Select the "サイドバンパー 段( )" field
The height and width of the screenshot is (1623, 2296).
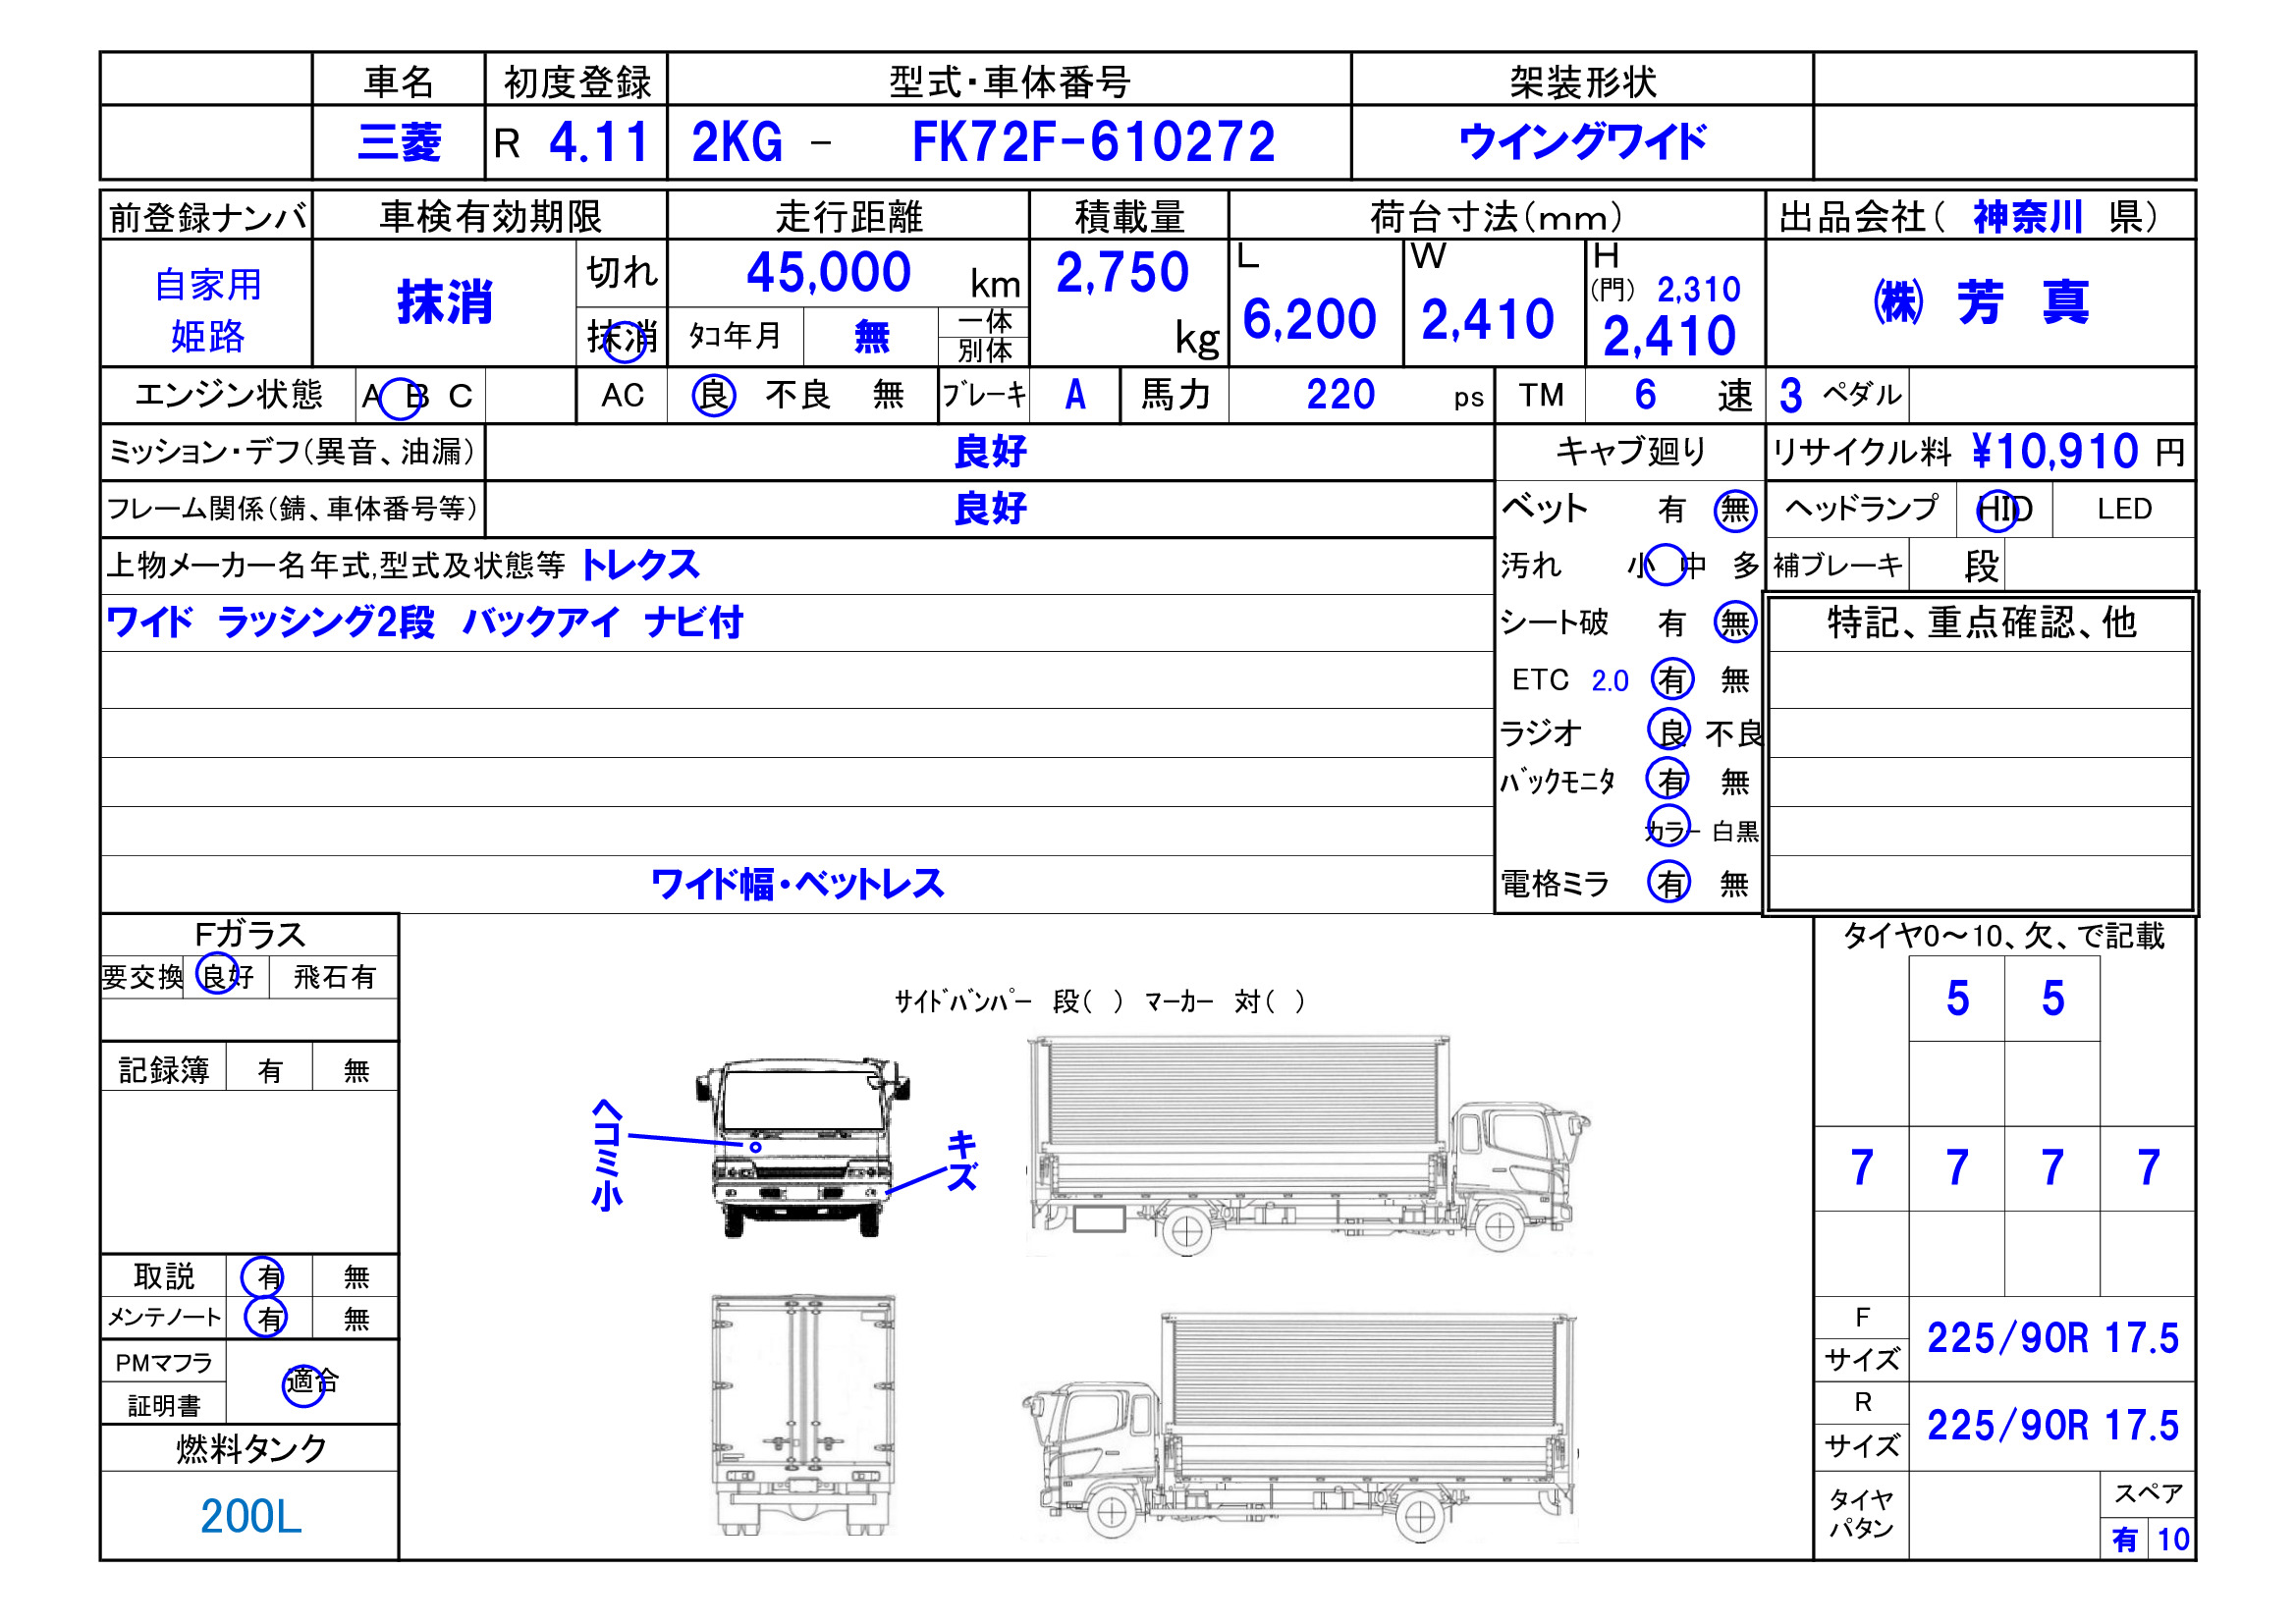click(x=1008, y=1001)
